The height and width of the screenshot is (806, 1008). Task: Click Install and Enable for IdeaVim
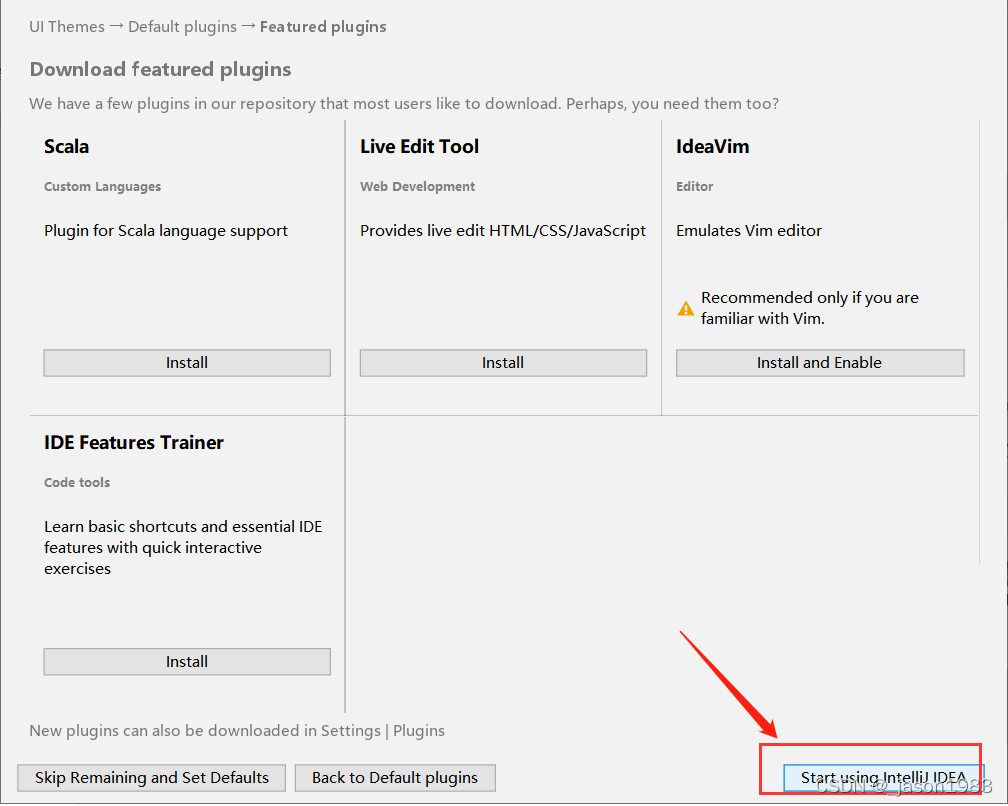pos(820,363)
